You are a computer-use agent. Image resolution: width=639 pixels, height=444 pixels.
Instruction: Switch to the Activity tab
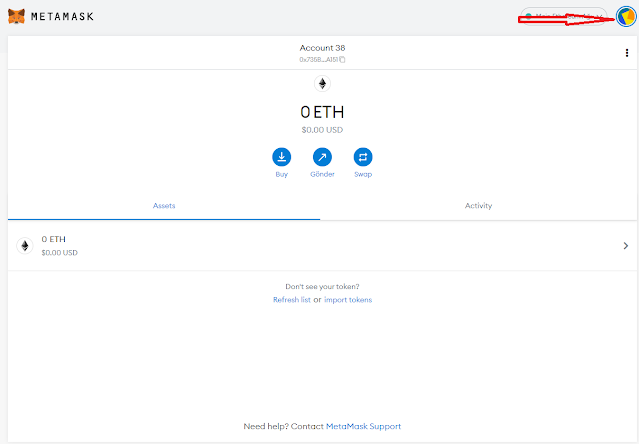[x=478, y=206]
